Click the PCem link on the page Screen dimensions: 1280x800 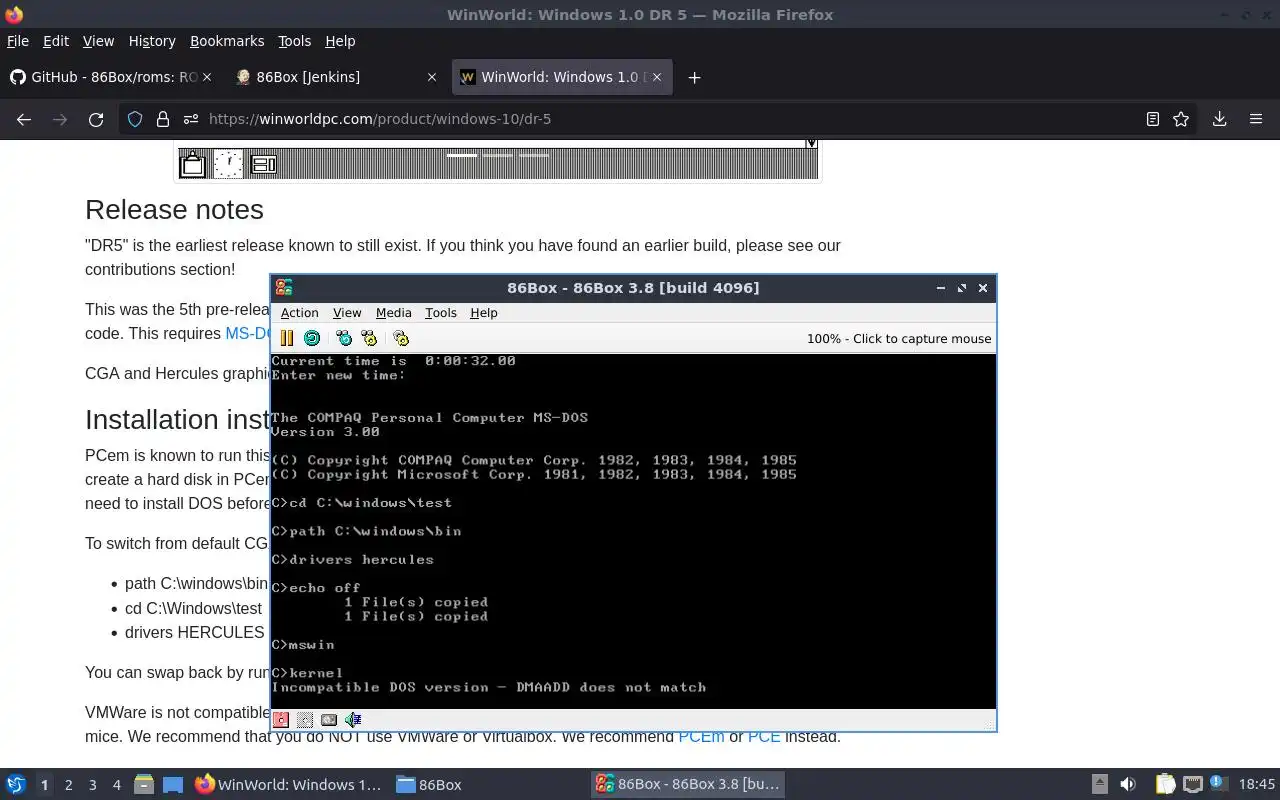(701, 736)
